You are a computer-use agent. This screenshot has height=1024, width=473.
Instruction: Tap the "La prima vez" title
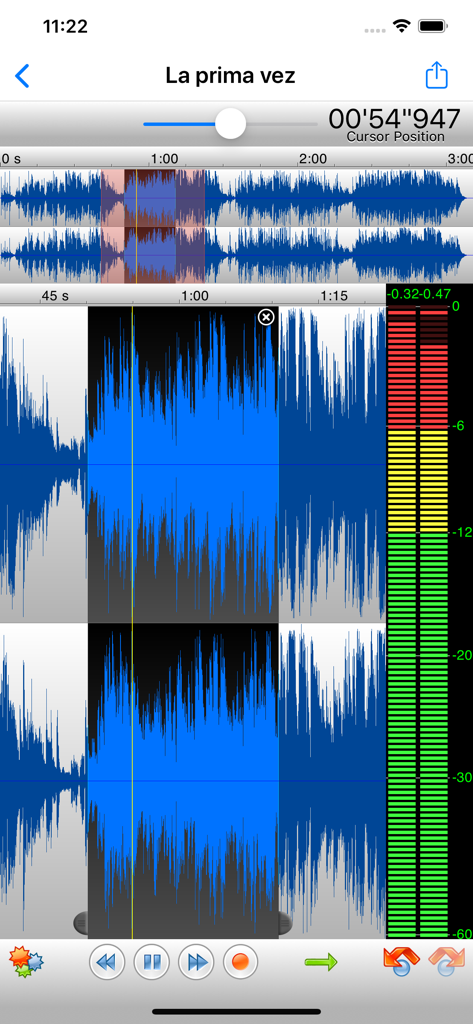click(x=230, y=76)
